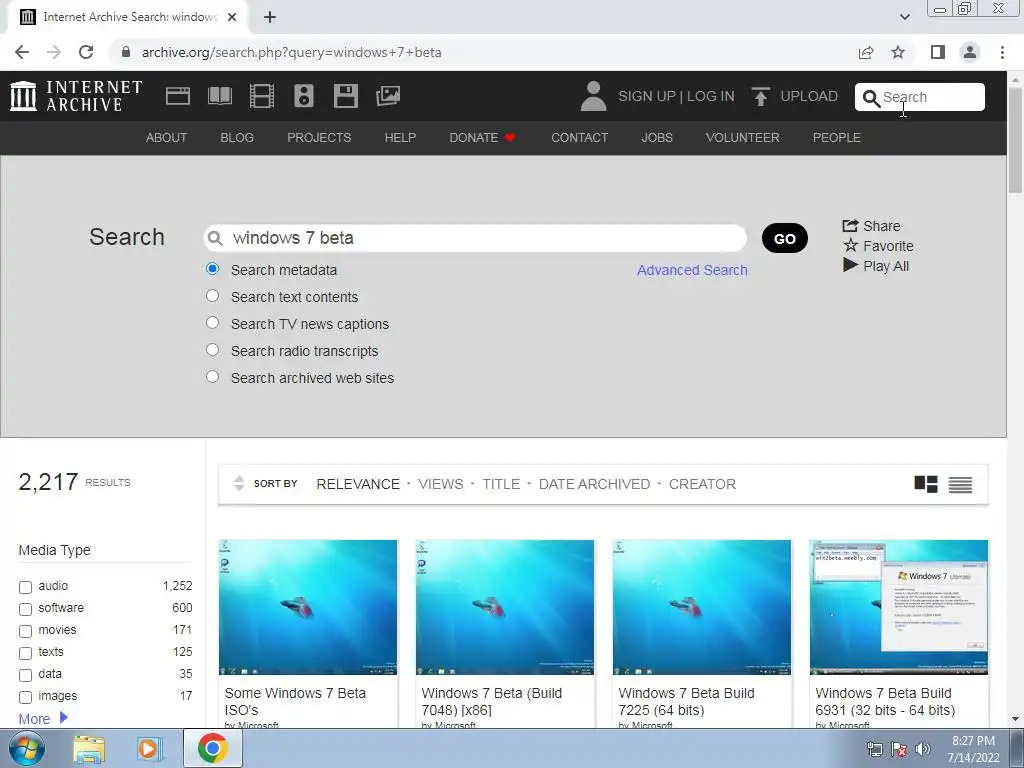Click the Favorite star option
Viewport: 1024px width, 768px height.
(878, 246)
